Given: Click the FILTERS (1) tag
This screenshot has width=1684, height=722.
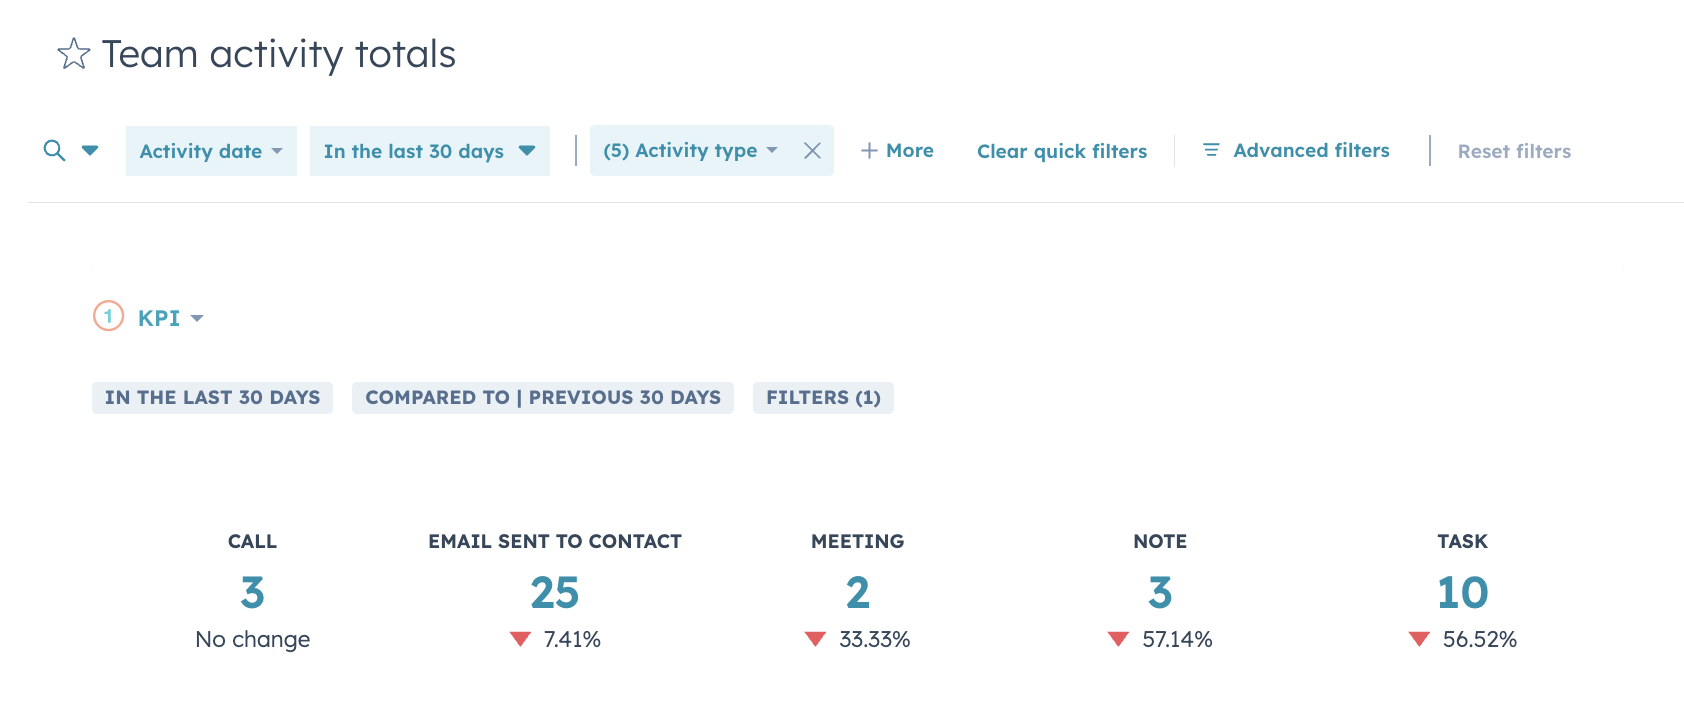Looking at the screenshot, I should (x=823, y=398).
